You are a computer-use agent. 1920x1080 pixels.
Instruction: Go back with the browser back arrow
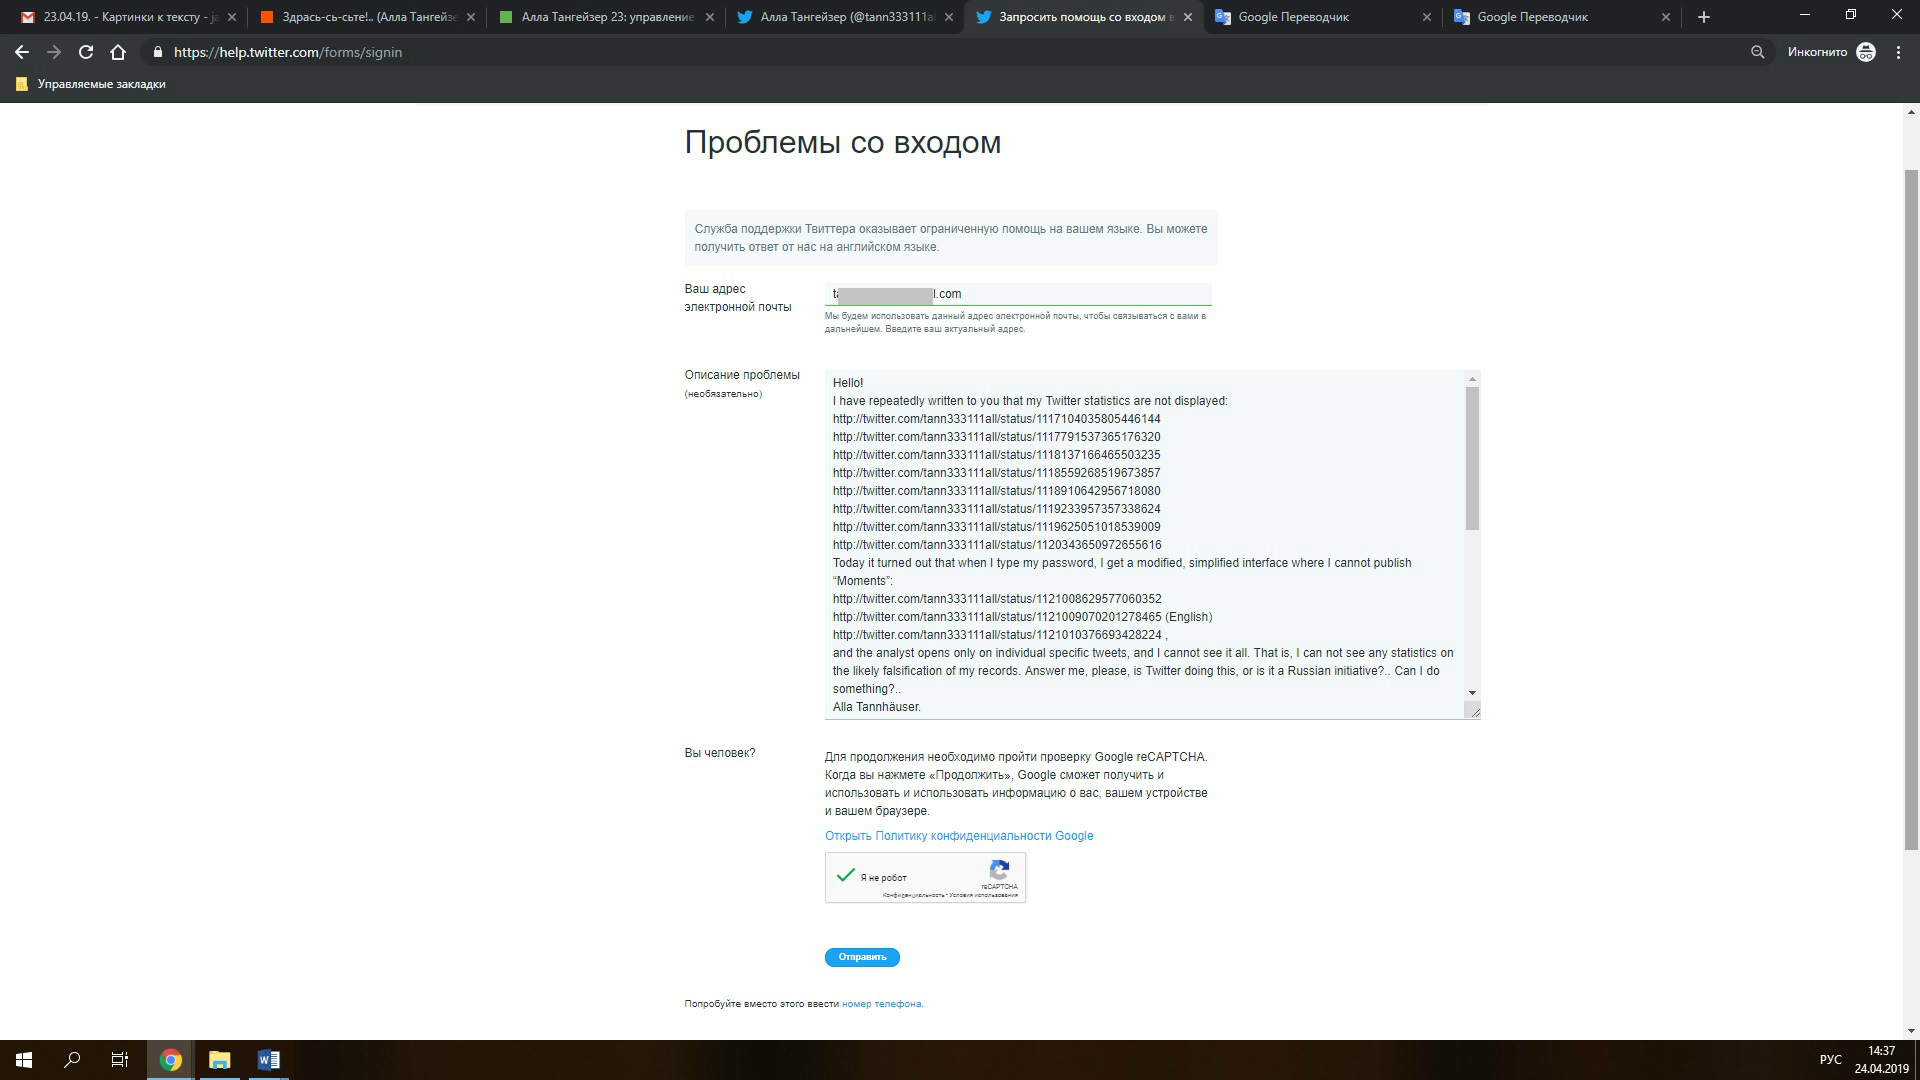pyautogui.click(x=22, y=52)
